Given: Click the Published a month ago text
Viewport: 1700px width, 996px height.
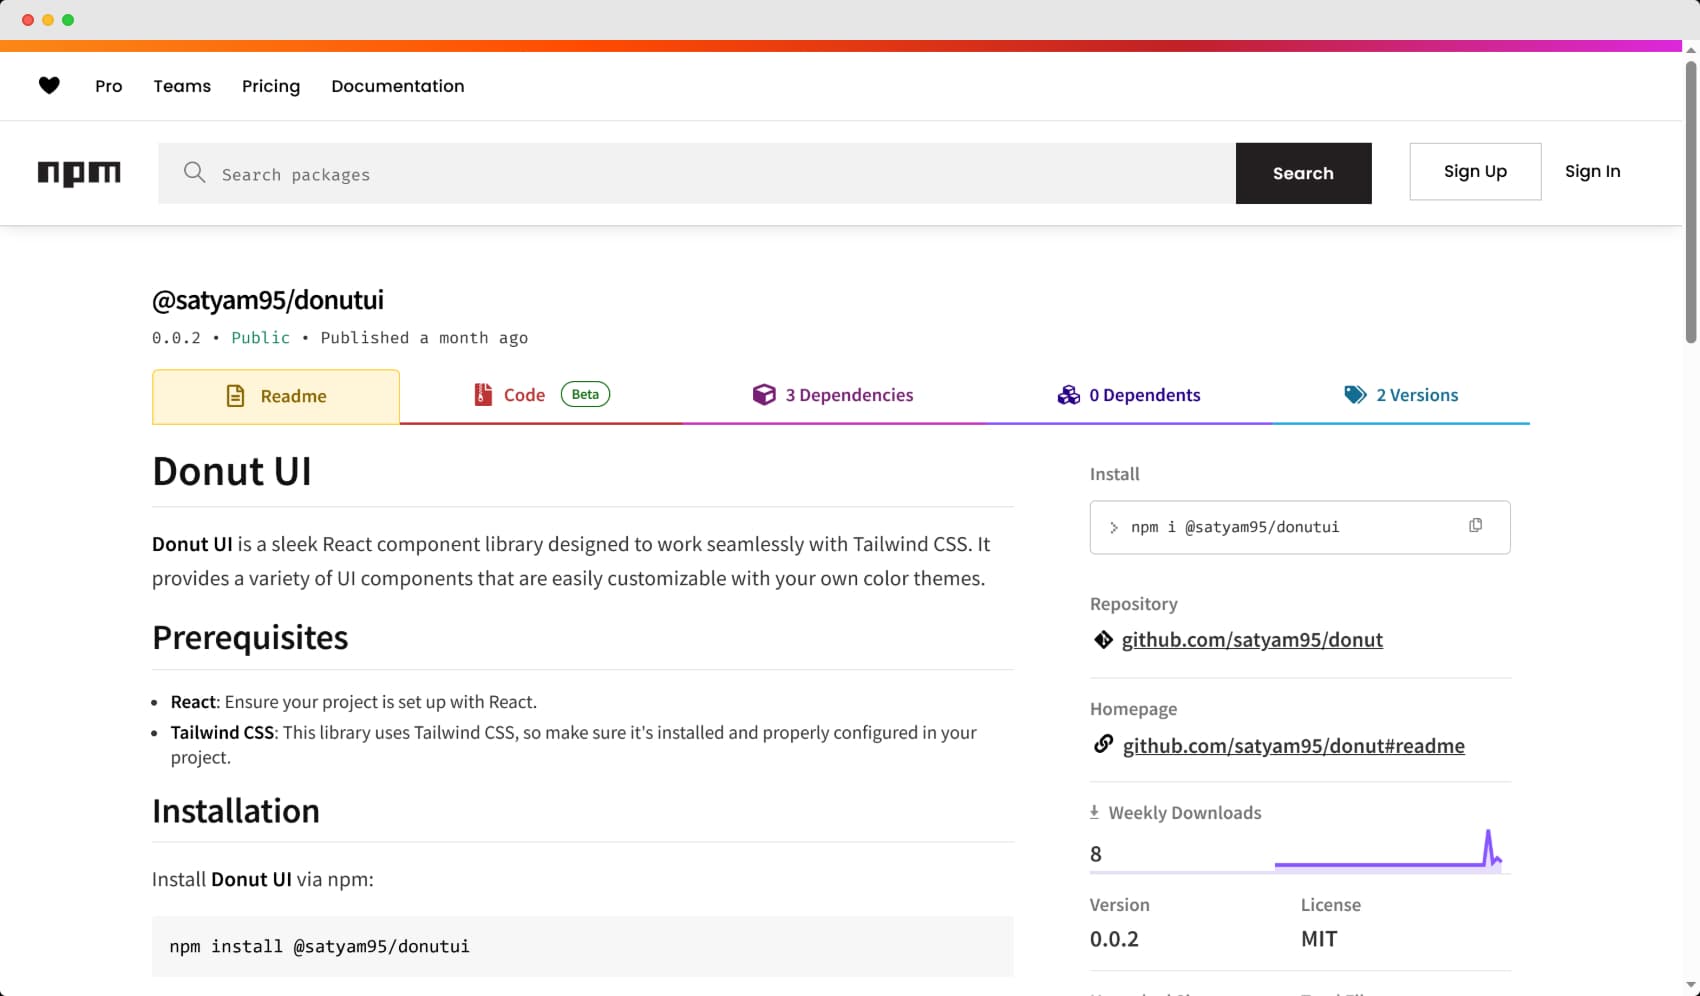Looking at the screenshot, I should click(424, 338).
